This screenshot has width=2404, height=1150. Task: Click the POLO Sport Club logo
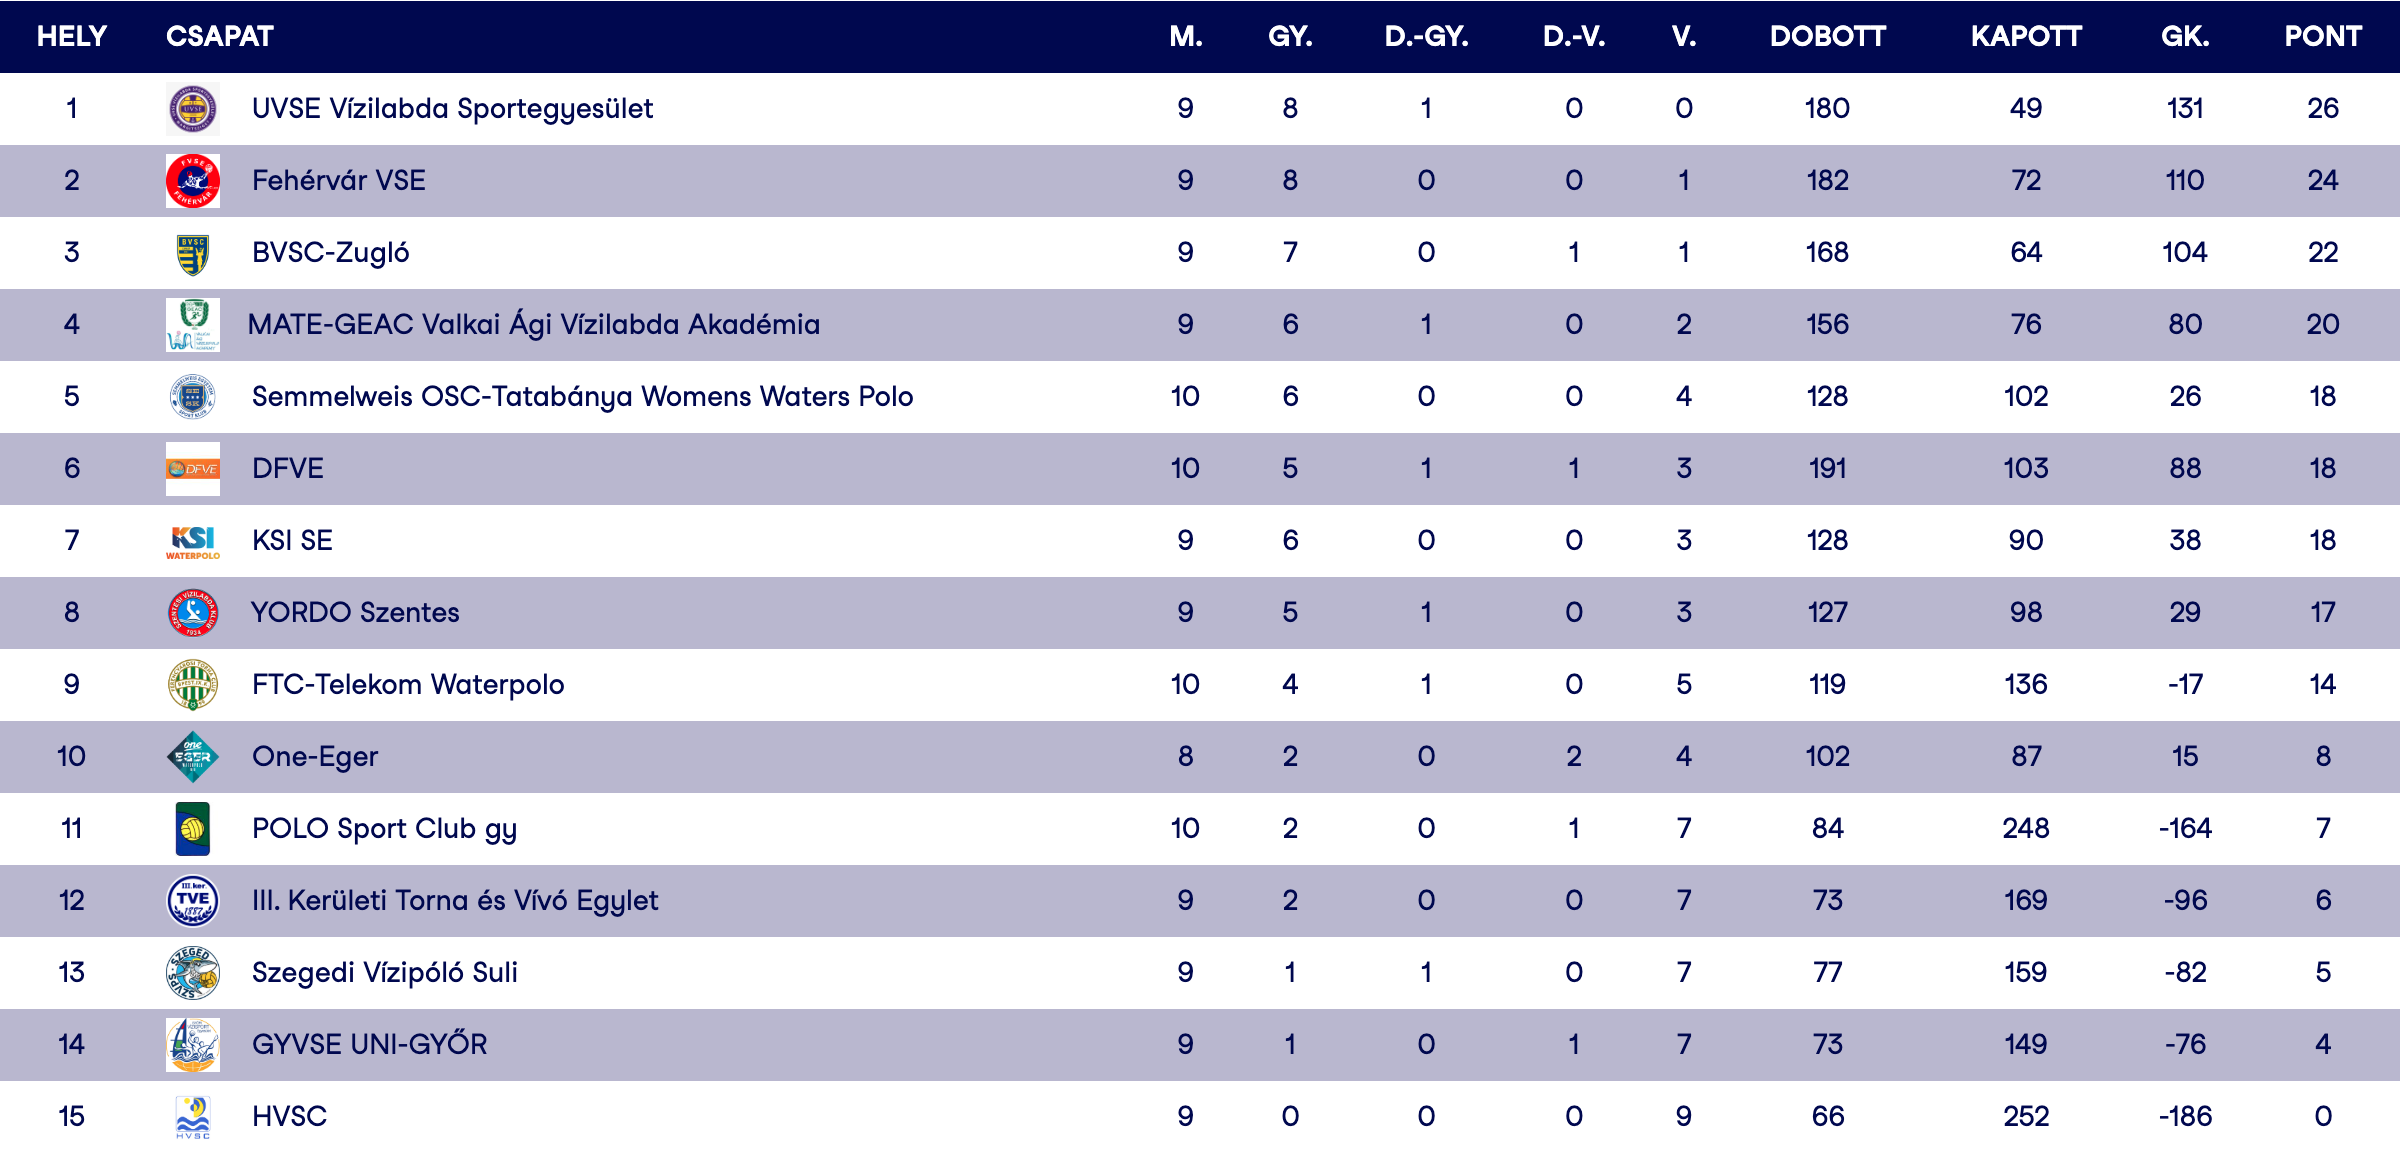(x=192, y=829)
